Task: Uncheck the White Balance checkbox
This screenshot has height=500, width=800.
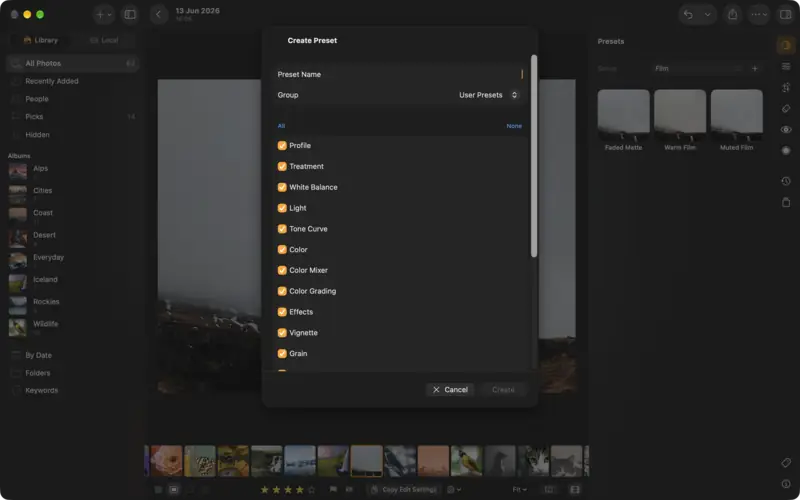Action: click(282, 187)
